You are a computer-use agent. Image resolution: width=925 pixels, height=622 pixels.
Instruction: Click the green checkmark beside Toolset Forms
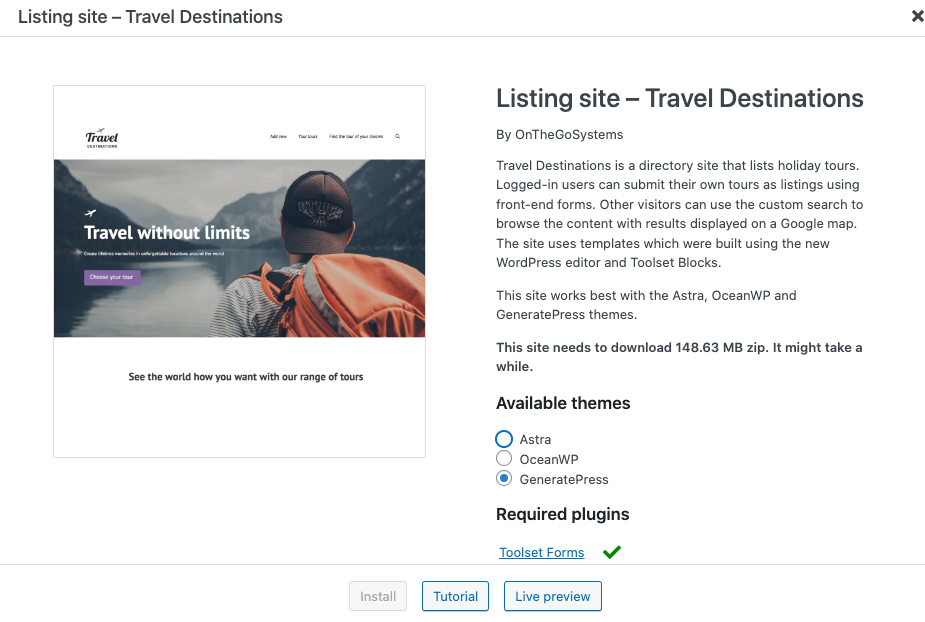612,552
